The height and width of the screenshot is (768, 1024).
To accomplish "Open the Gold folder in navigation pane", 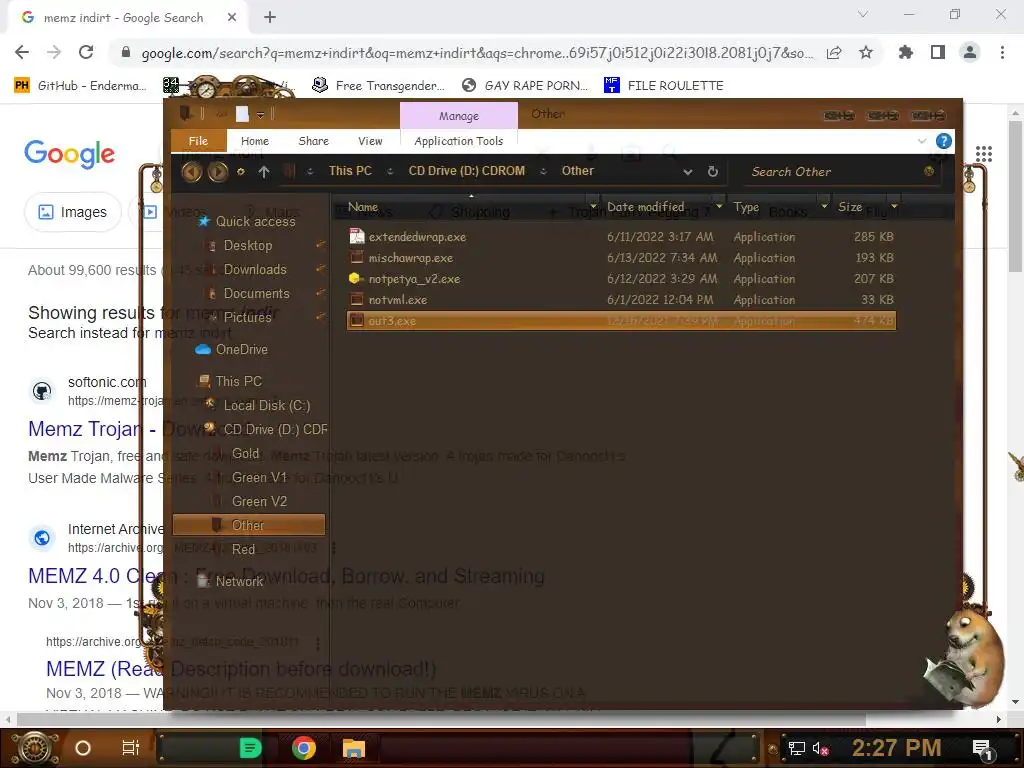I will 246,453.
